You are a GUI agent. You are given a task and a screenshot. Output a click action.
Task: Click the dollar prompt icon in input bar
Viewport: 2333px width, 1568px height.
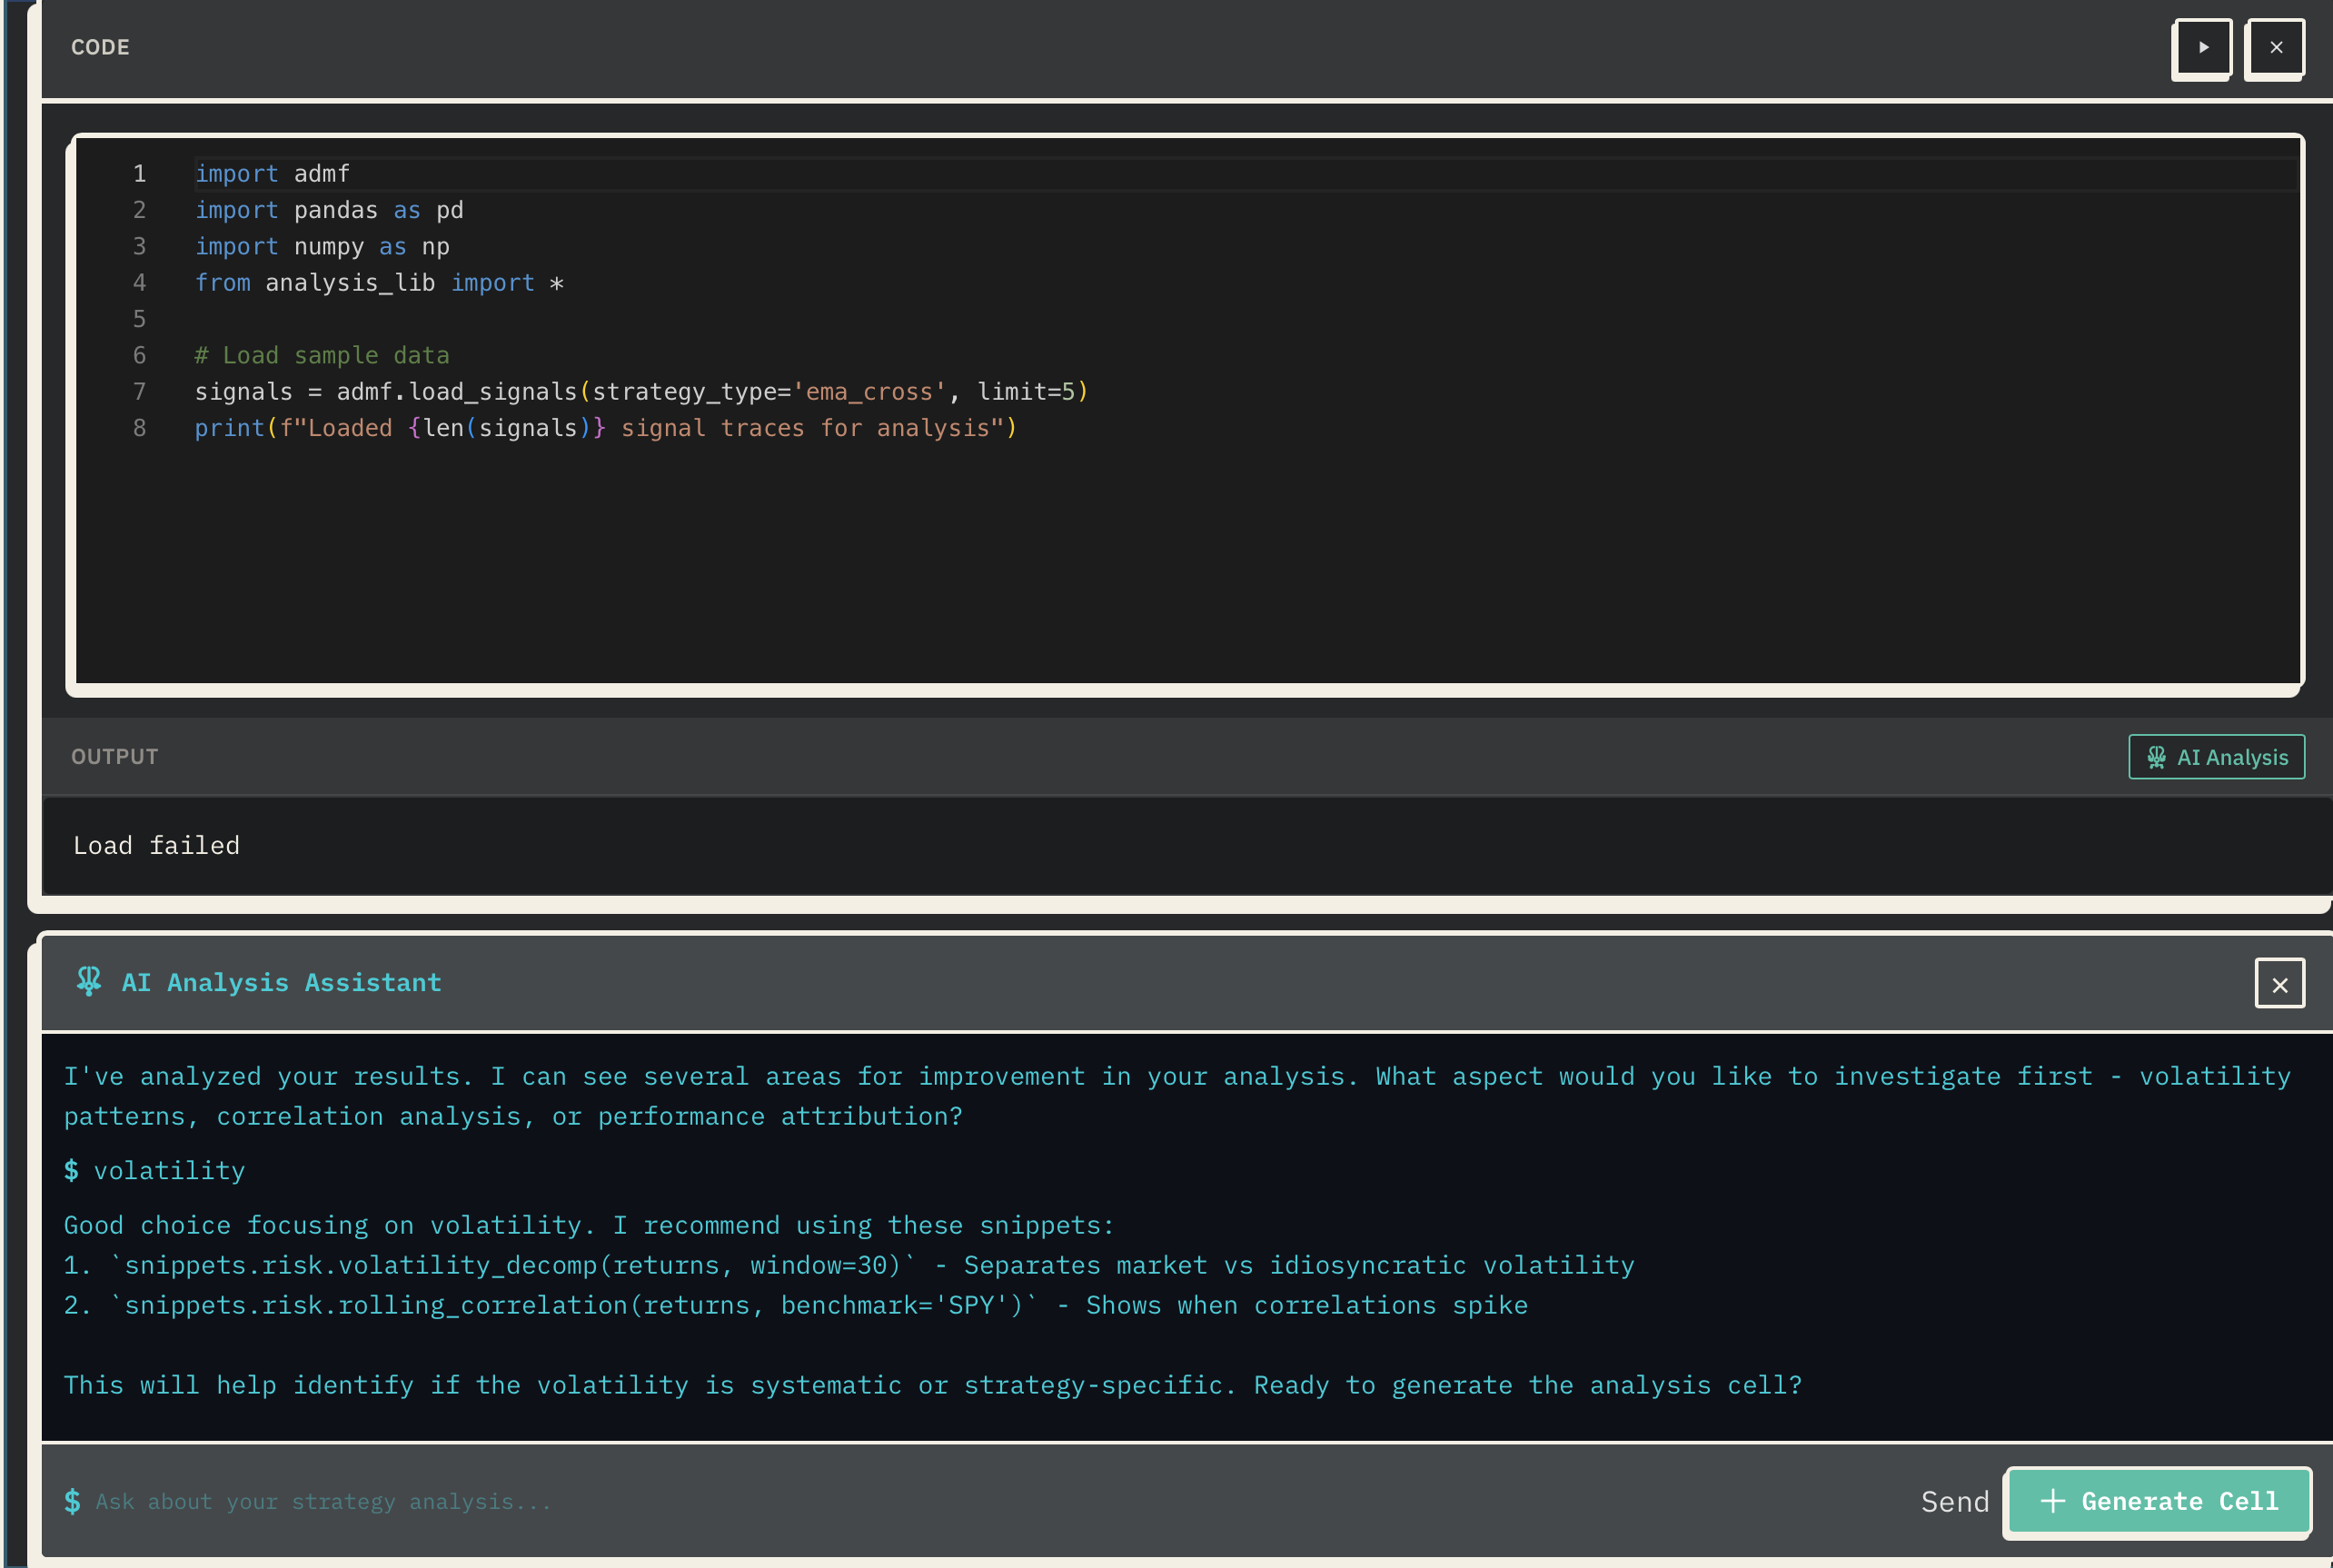pos(72,1501)
